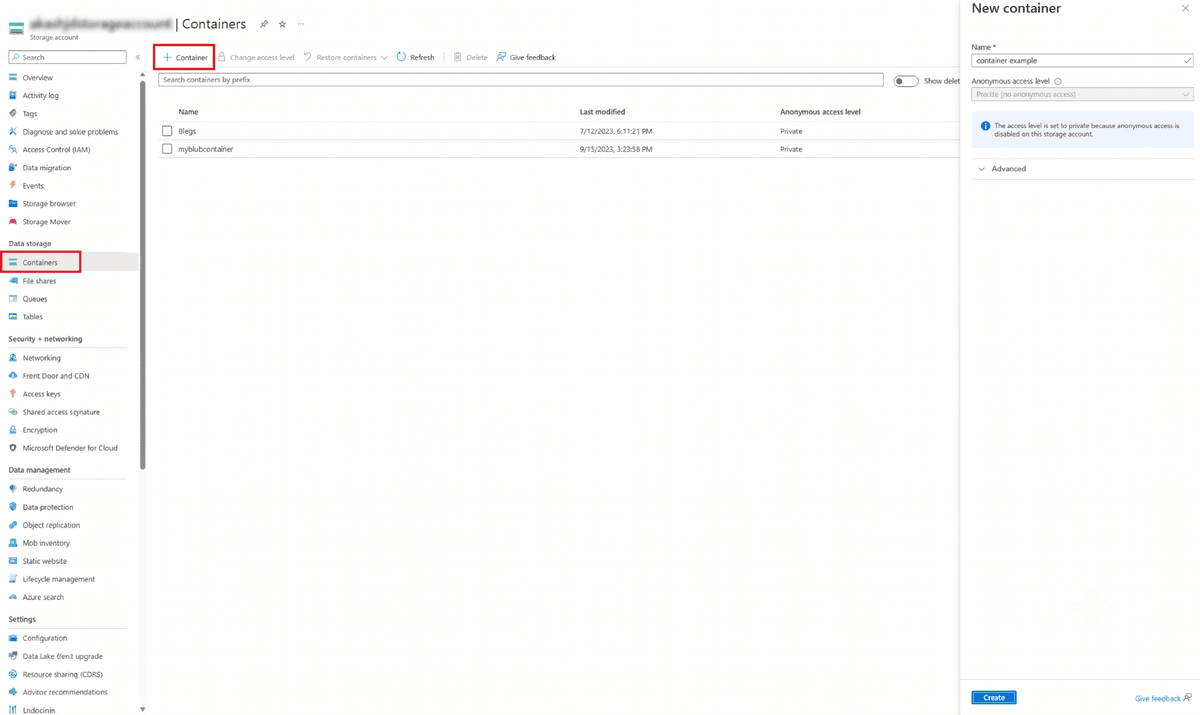Open the Access keys icon
Screen dimensions: 1200x715
(13, 394)
